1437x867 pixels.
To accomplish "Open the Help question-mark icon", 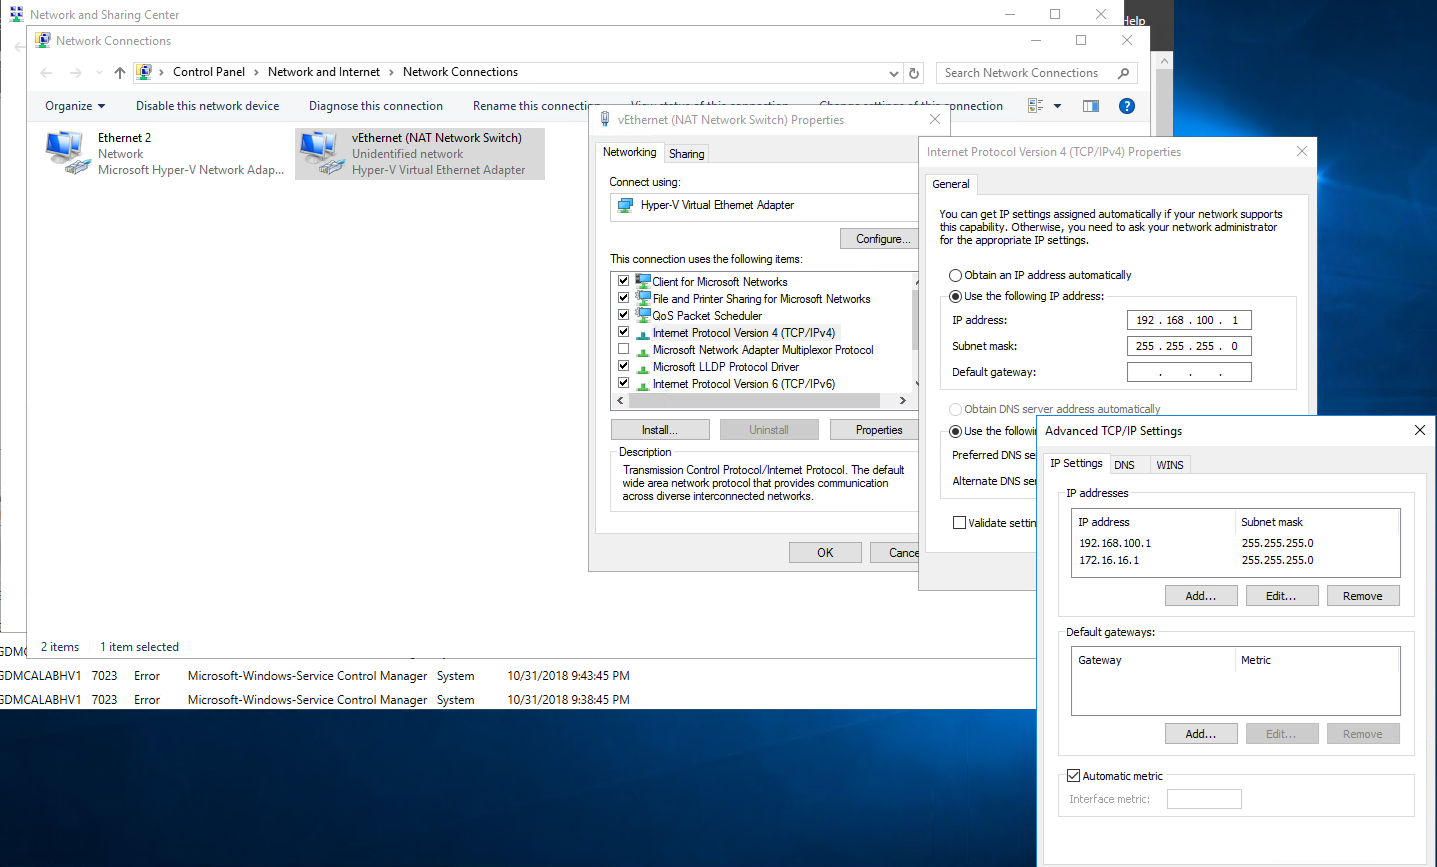I will pyautogui.click(x=1127, y=106).
